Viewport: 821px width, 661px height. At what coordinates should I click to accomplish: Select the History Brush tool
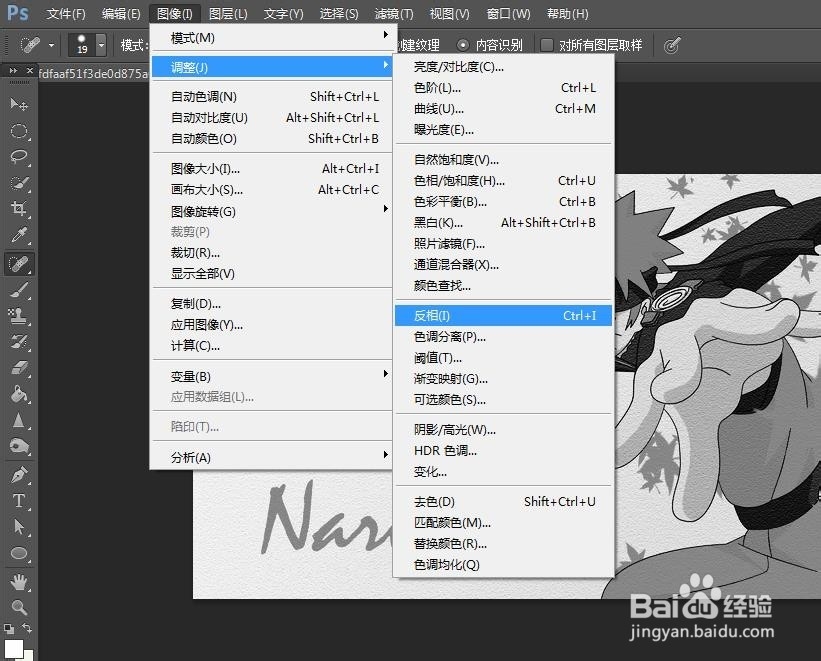point(19,342)
